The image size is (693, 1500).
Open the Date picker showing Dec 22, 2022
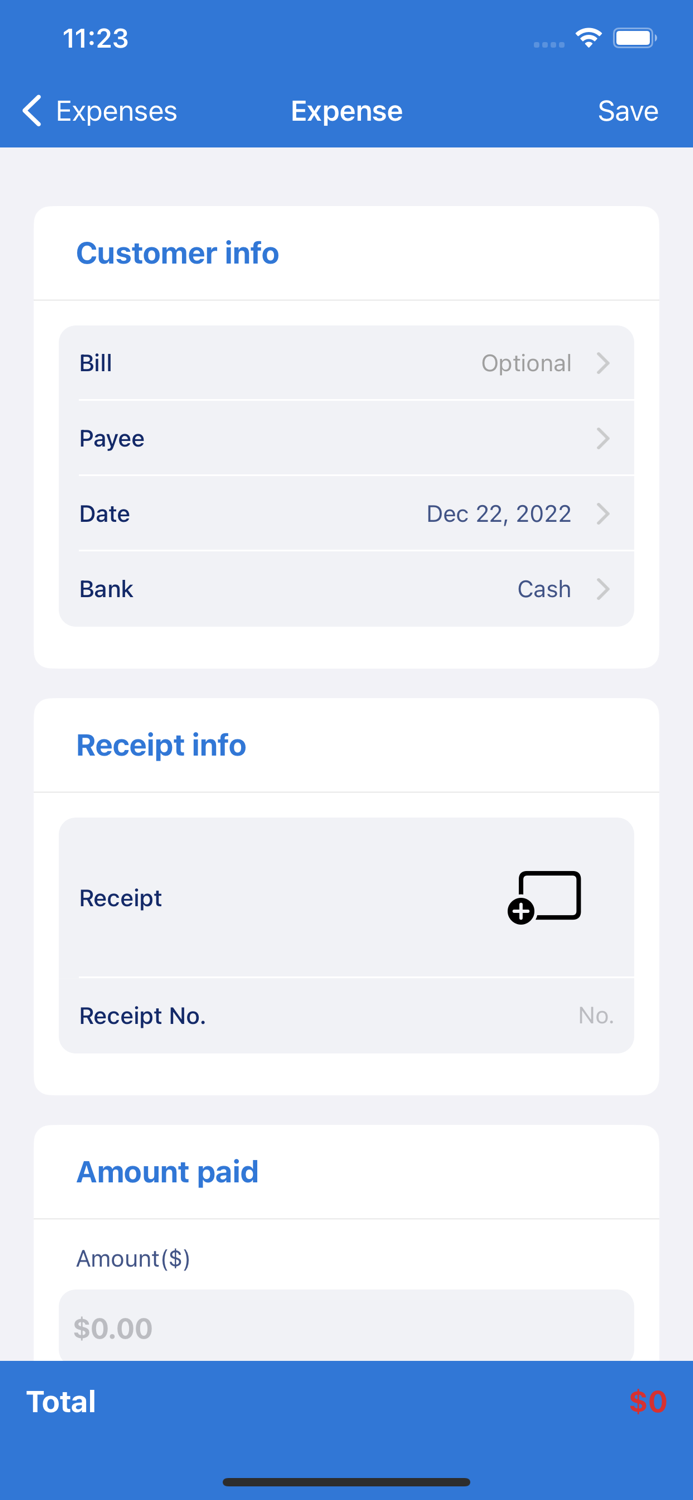[499, 513]
